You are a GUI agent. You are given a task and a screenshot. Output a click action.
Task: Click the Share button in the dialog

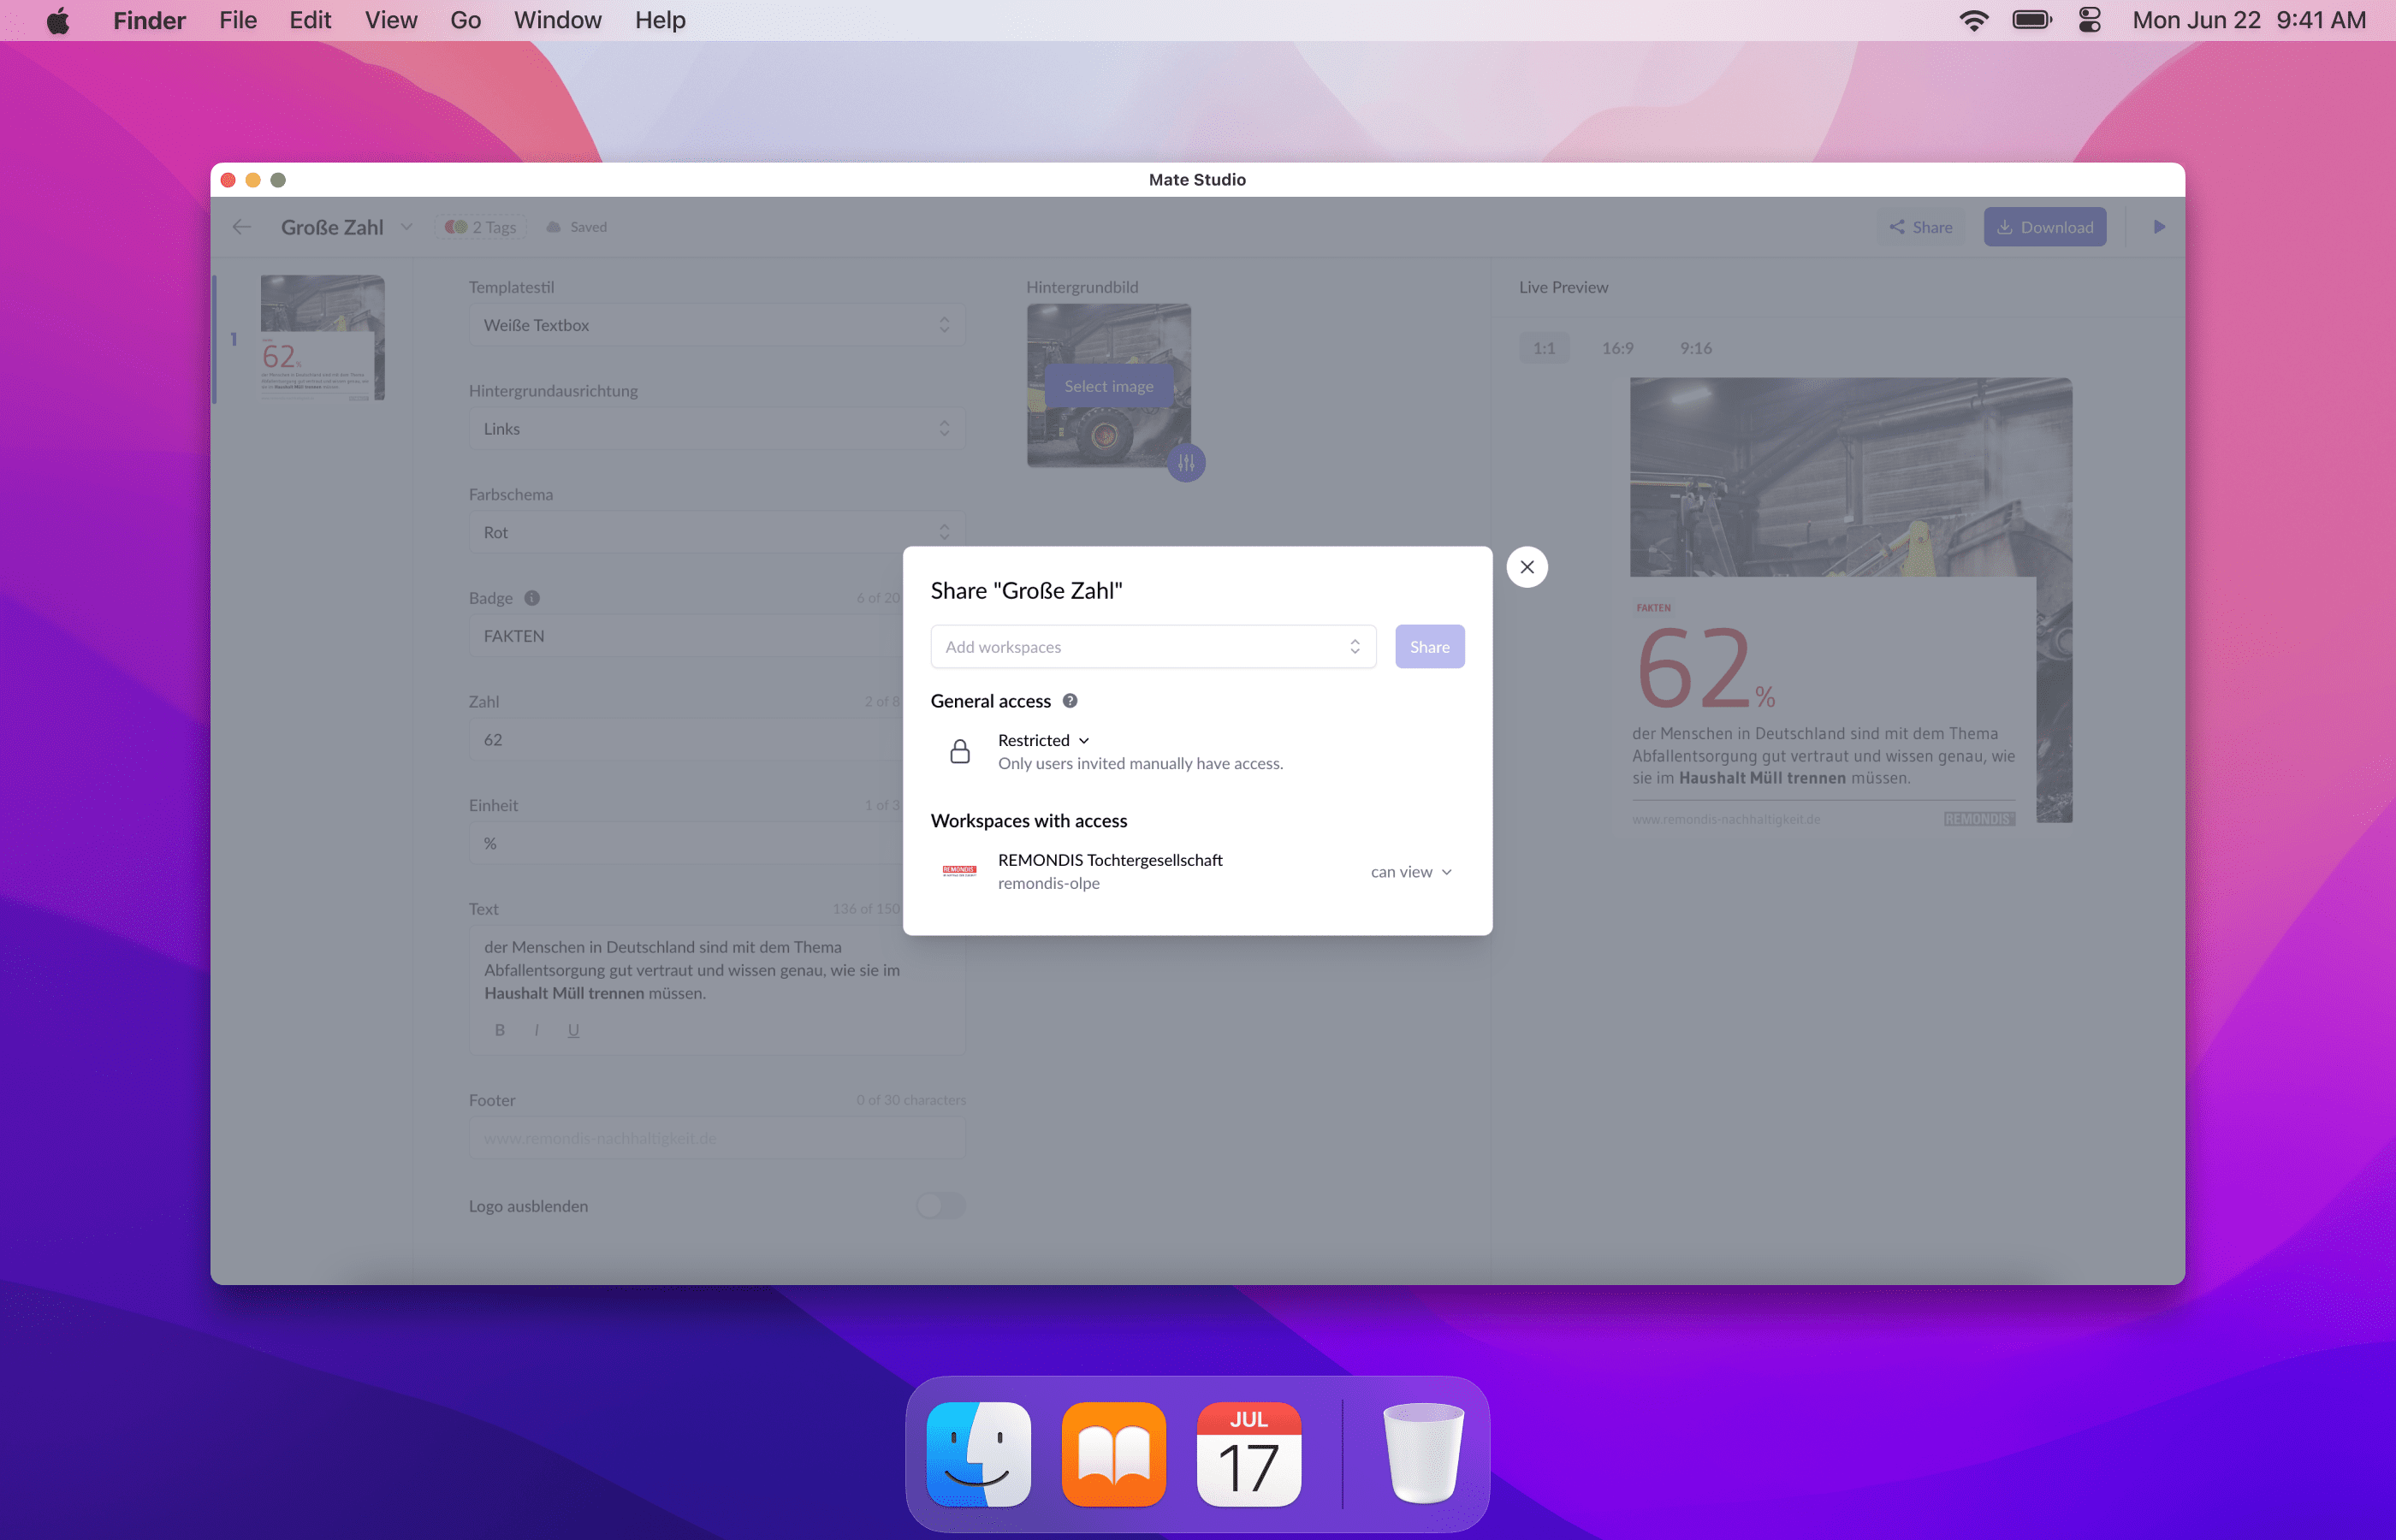(x=1429, y=647)
